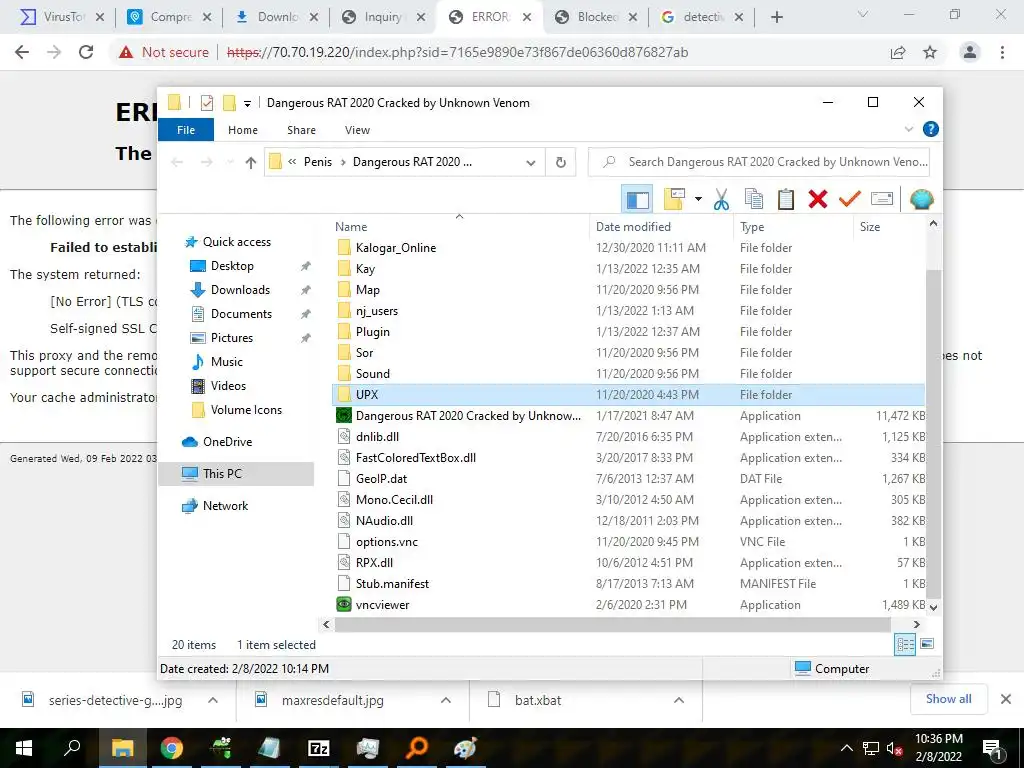Select OneDrive in navigation pane
This screenshot has height=768, width=1024.
(x=227, y=442)
